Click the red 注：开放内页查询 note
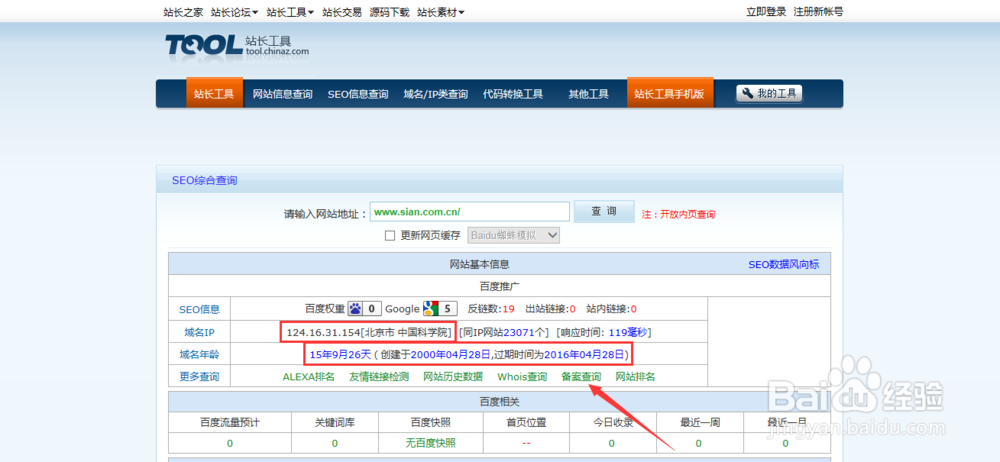This screenshot has height=462, width=1000. coord(679,214)
